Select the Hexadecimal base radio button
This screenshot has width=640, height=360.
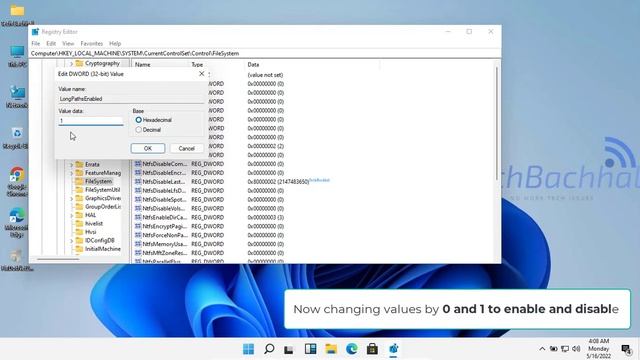pyautogui.click(x=139, y=120)
